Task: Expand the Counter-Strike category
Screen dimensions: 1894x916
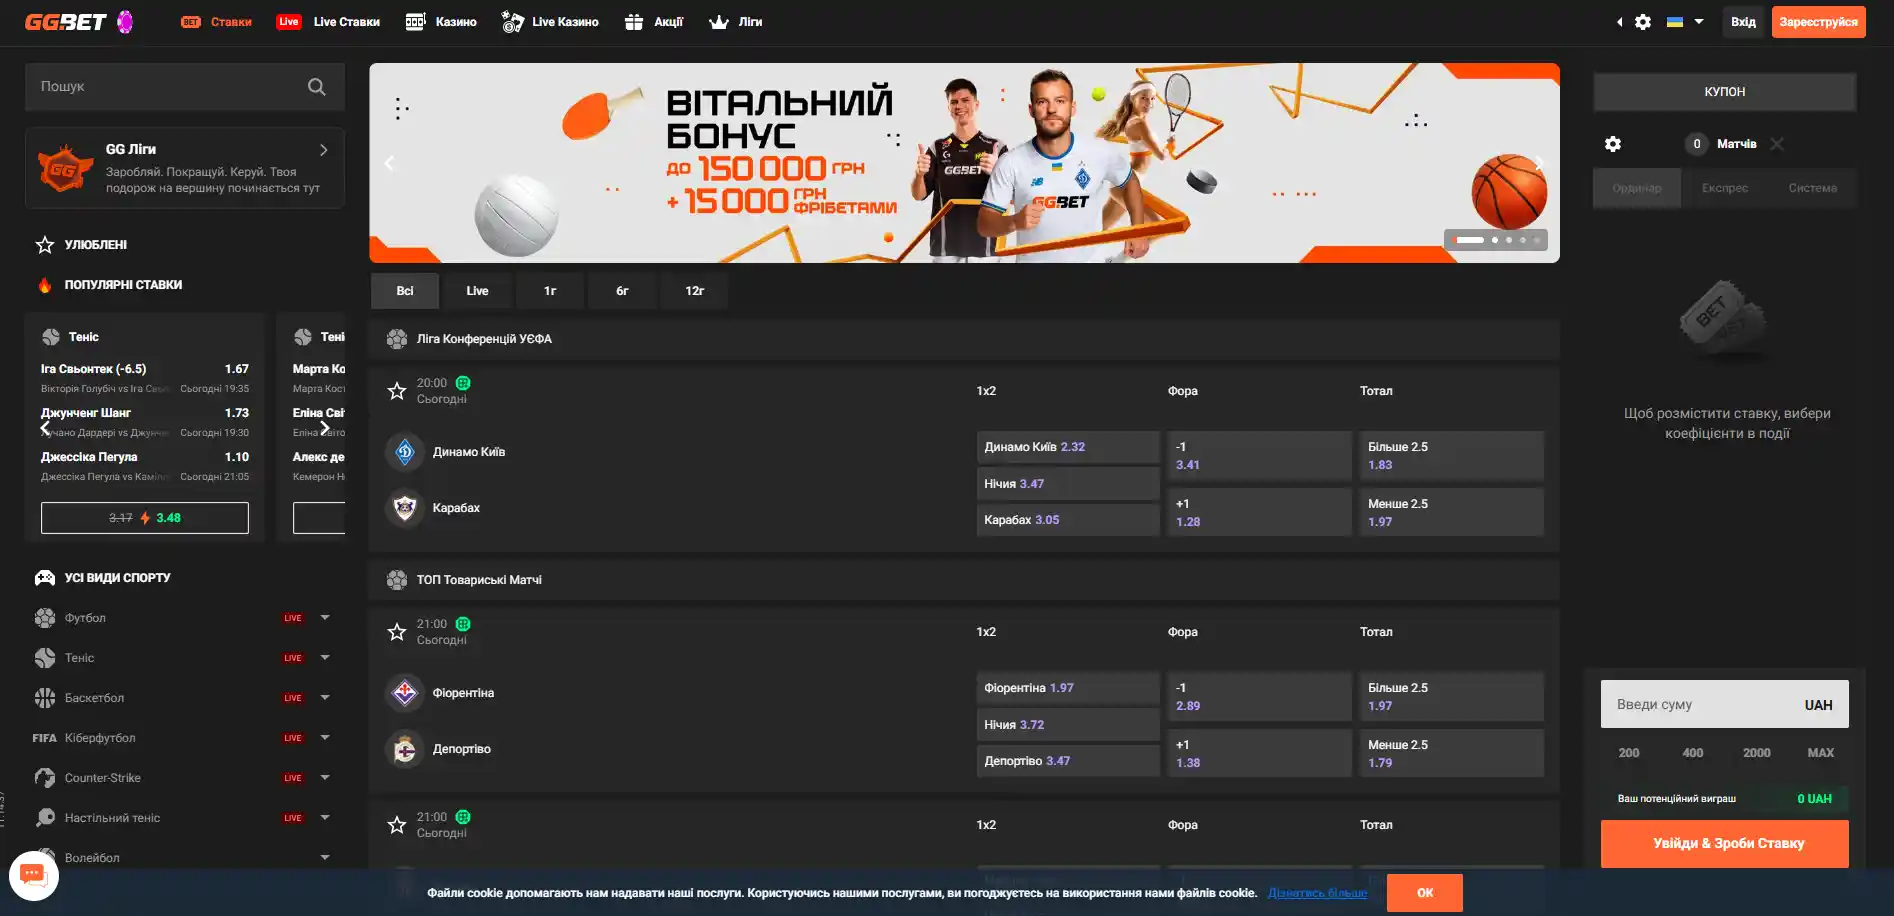Action: point(325,778)
